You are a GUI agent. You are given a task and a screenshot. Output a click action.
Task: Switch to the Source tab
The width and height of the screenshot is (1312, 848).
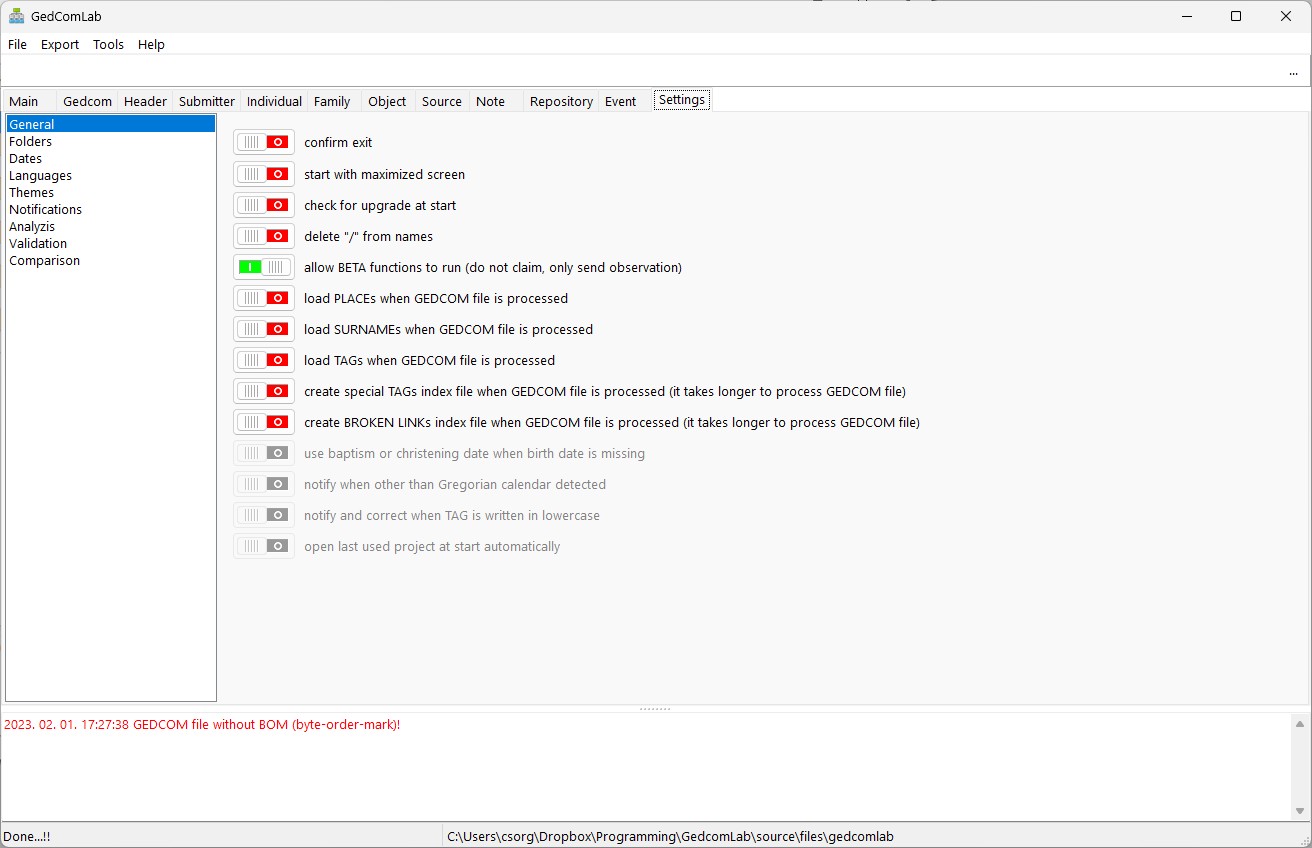442,101
